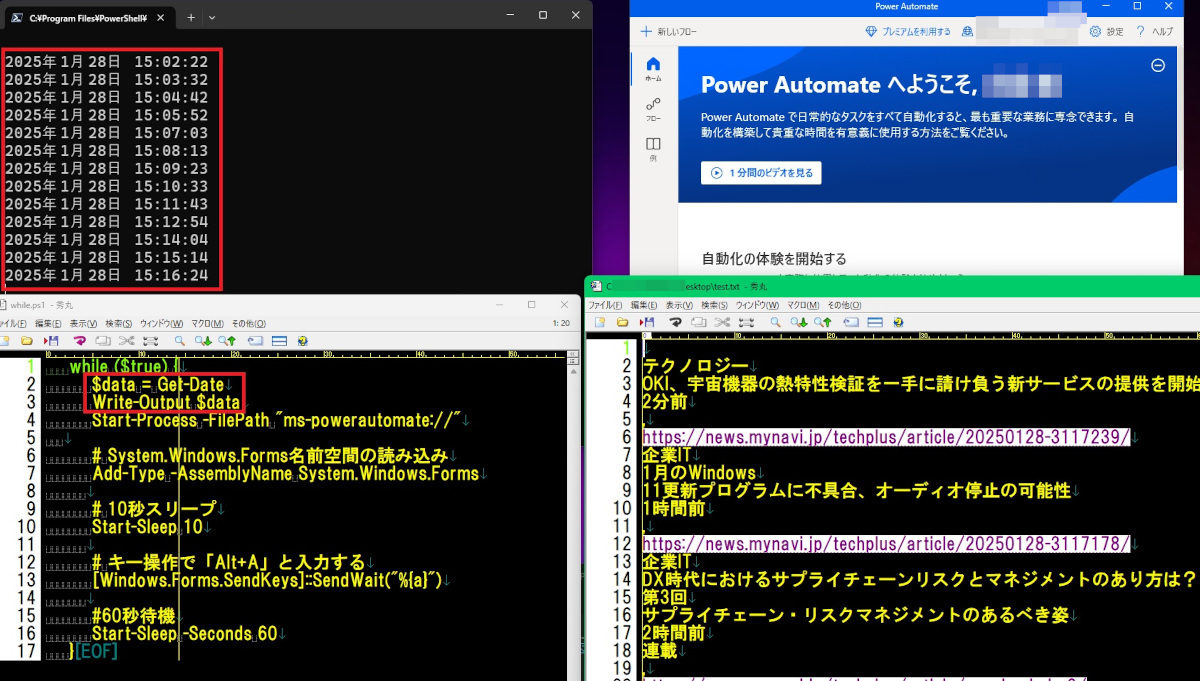This screenshot has height=681, width=1200.
Task: Open the PowerShell tab dropdown chevron
Action: point(212,17)
